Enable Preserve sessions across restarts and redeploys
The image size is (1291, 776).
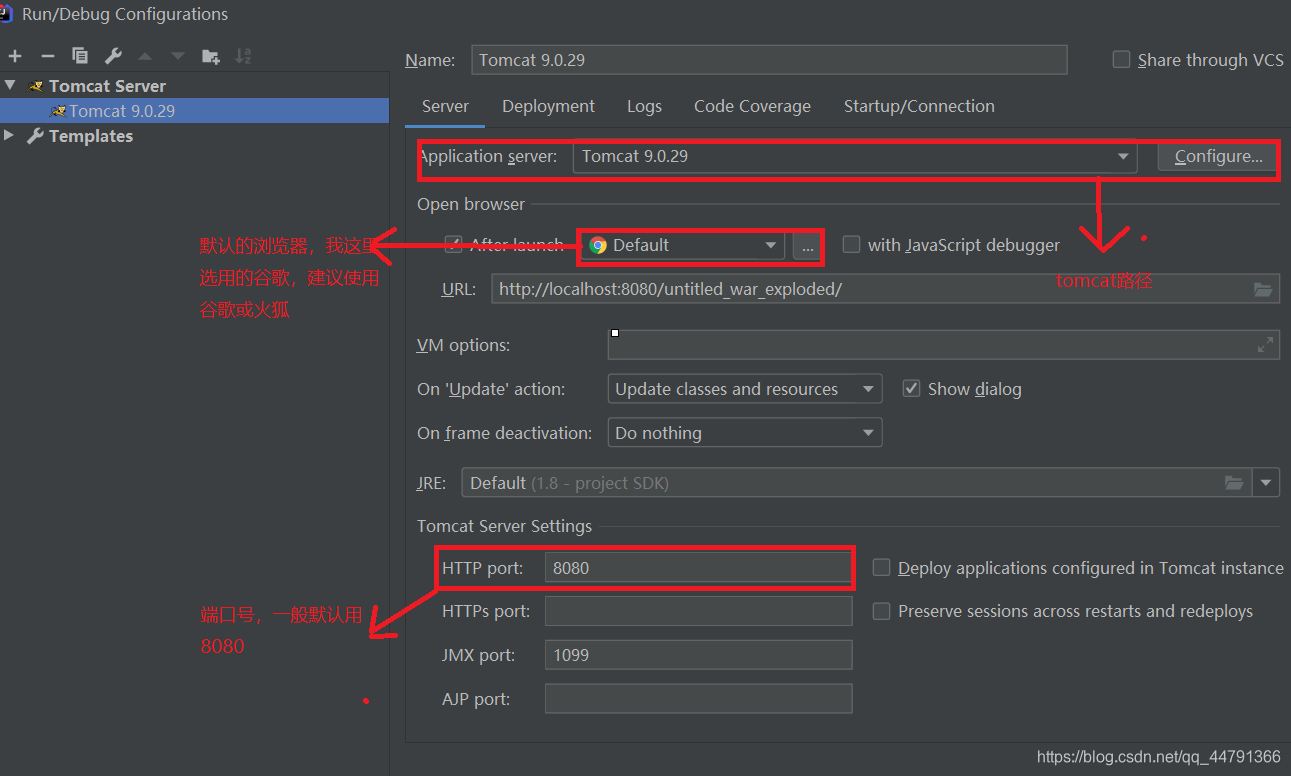pos(881,611)
